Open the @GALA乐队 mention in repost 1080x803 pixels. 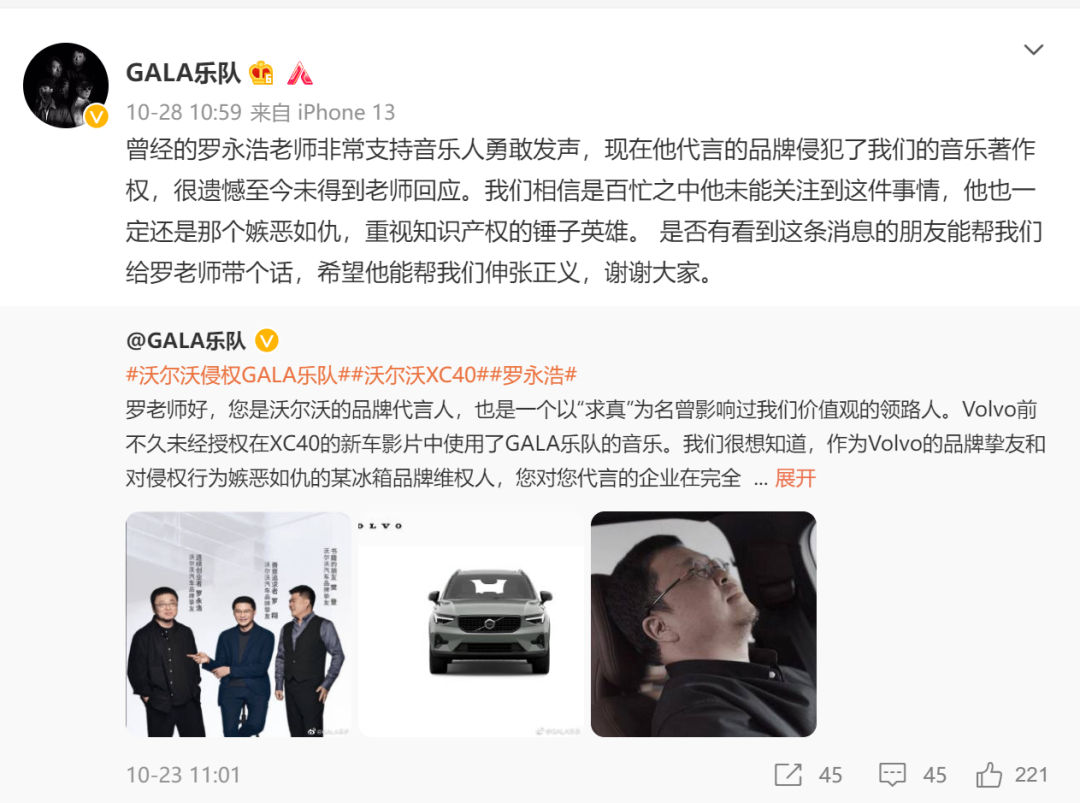pyautogui.click(x=186, y=340)
